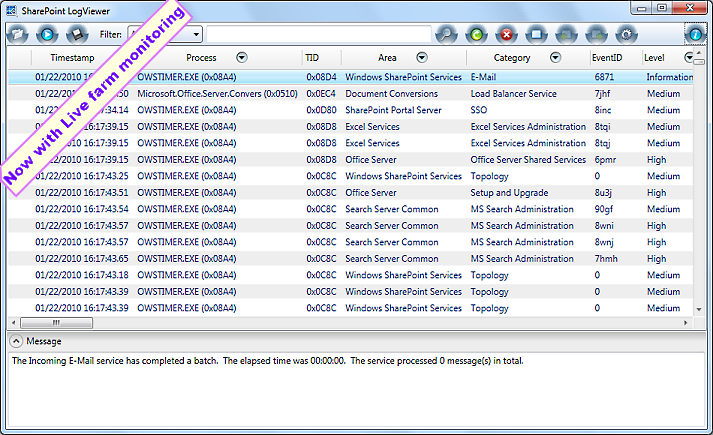This screenshot has height=435, width=713.
Task: Click the vertical scrollbar down arrow
Action: (x=699, y=310)
